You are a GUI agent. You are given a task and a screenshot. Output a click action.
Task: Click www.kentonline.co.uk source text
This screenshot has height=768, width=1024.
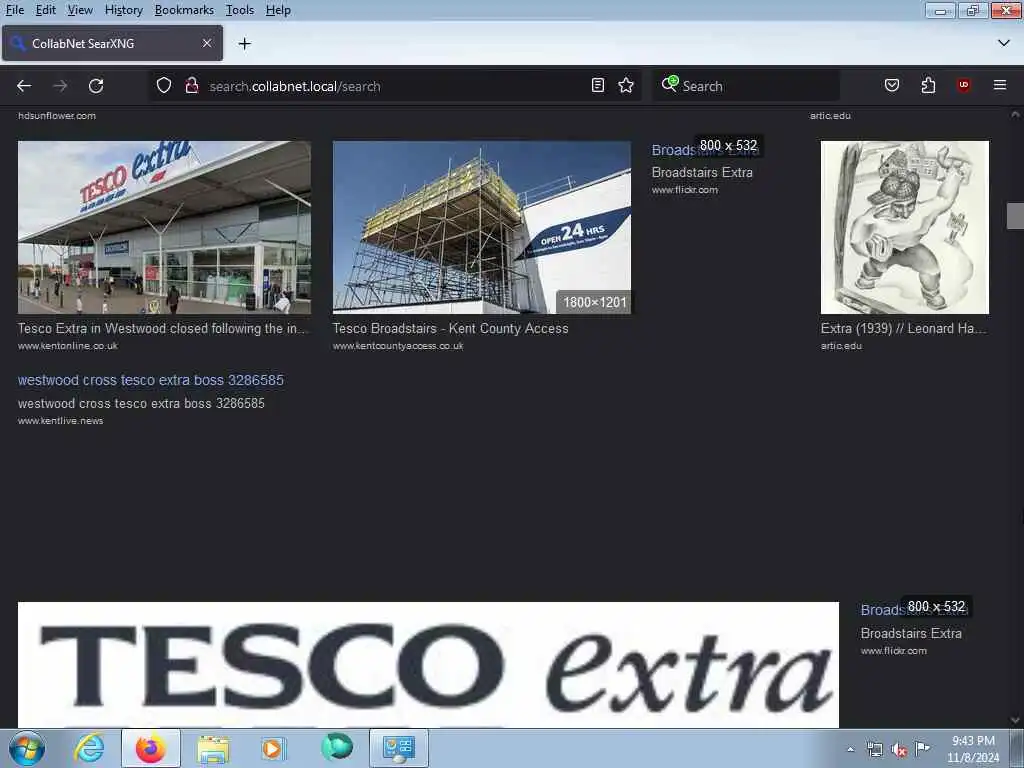[68, 346]
